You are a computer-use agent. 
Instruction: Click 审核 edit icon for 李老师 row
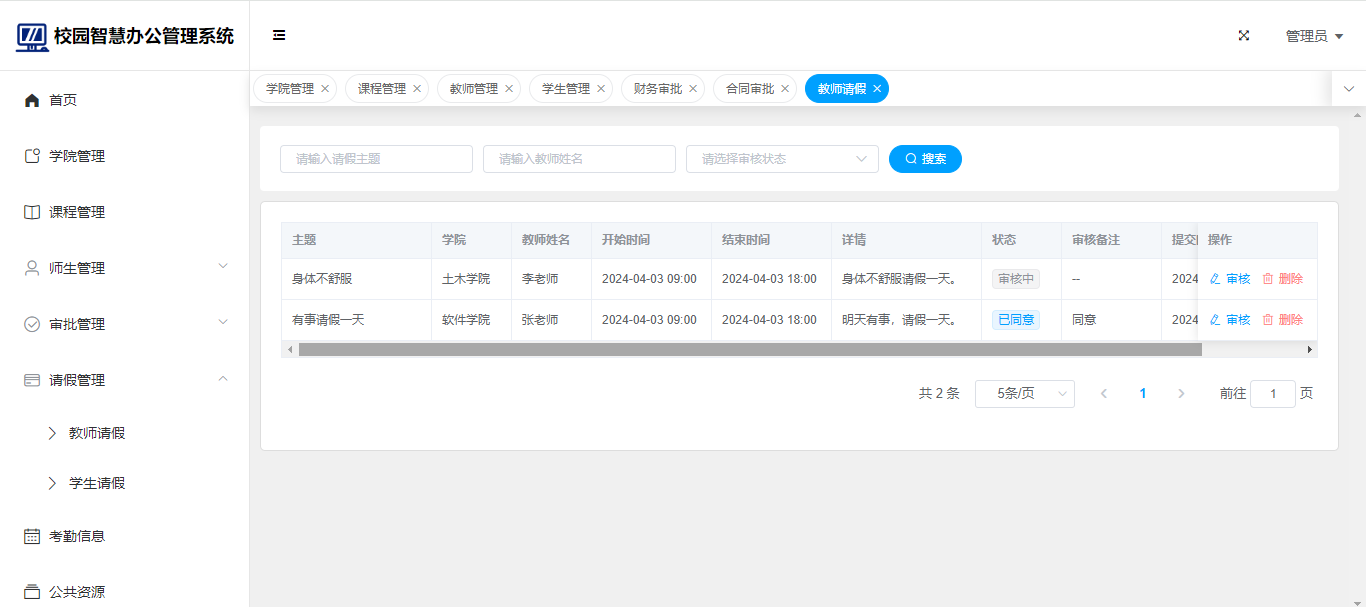(1215, 279)
